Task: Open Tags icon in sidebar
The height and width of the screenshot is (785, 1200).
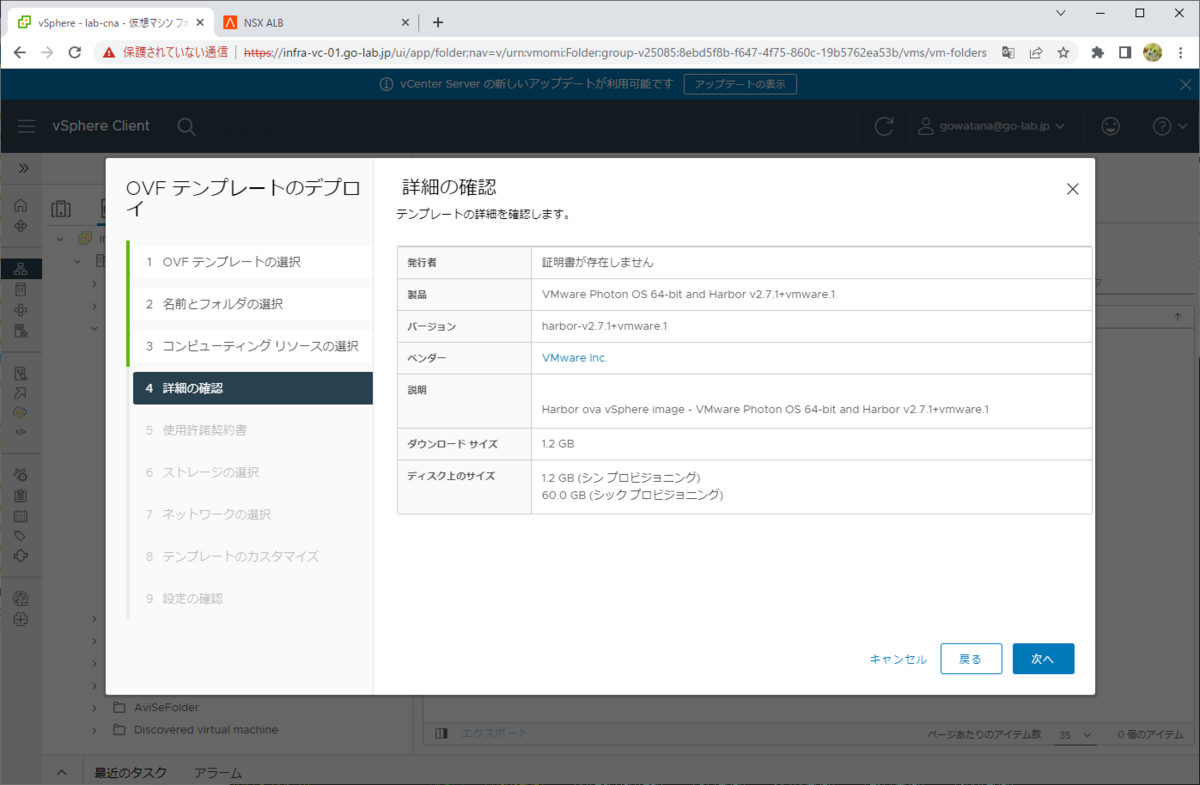Action: click(x=21, y=536)
